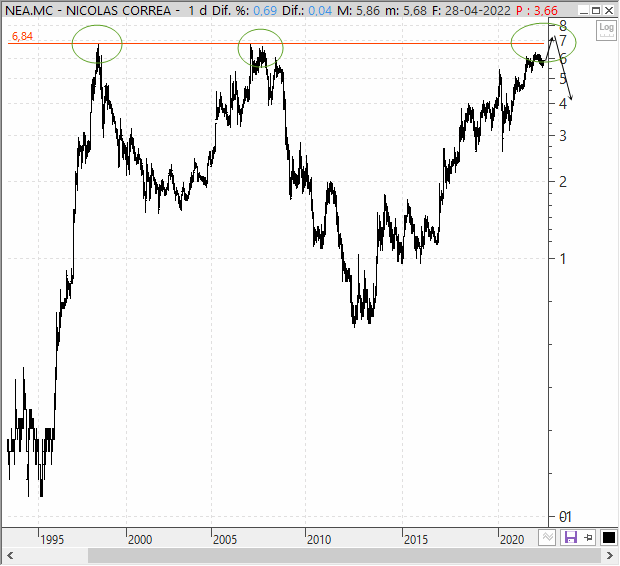The image size is (620, 566).
Task: Click the 2020 label on time axis
Action: [512, 539]
